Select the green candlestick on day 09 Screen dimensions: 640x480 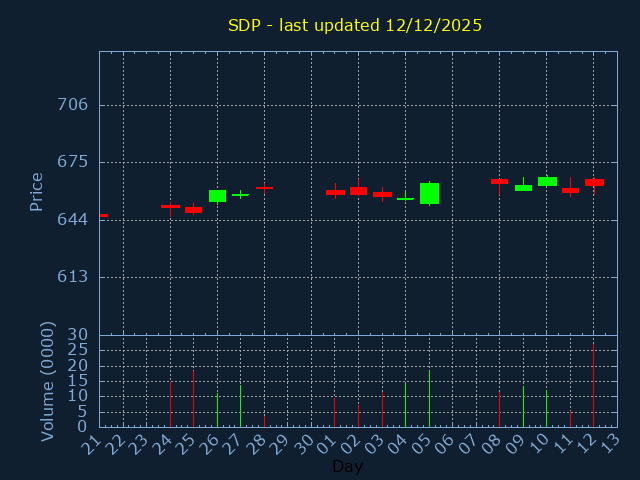click(523, 188)
